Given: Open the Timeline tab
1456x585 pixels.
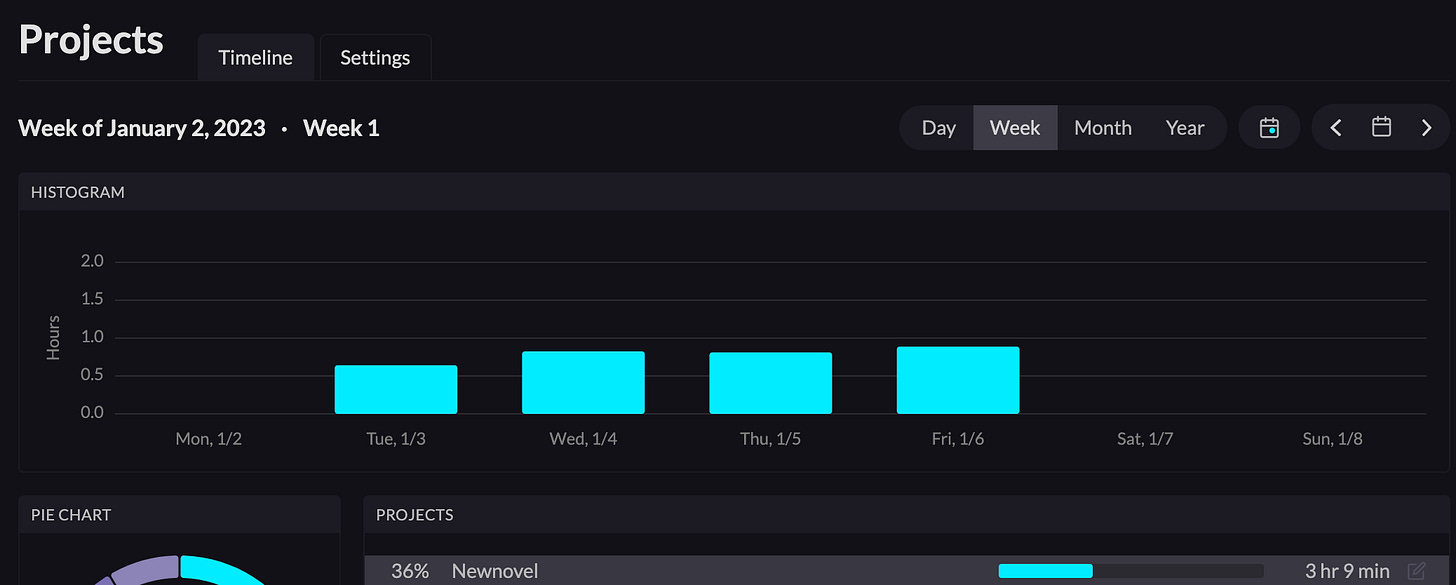Looking at the screenshot, I should pyautogui.click(x=256, y=57).
